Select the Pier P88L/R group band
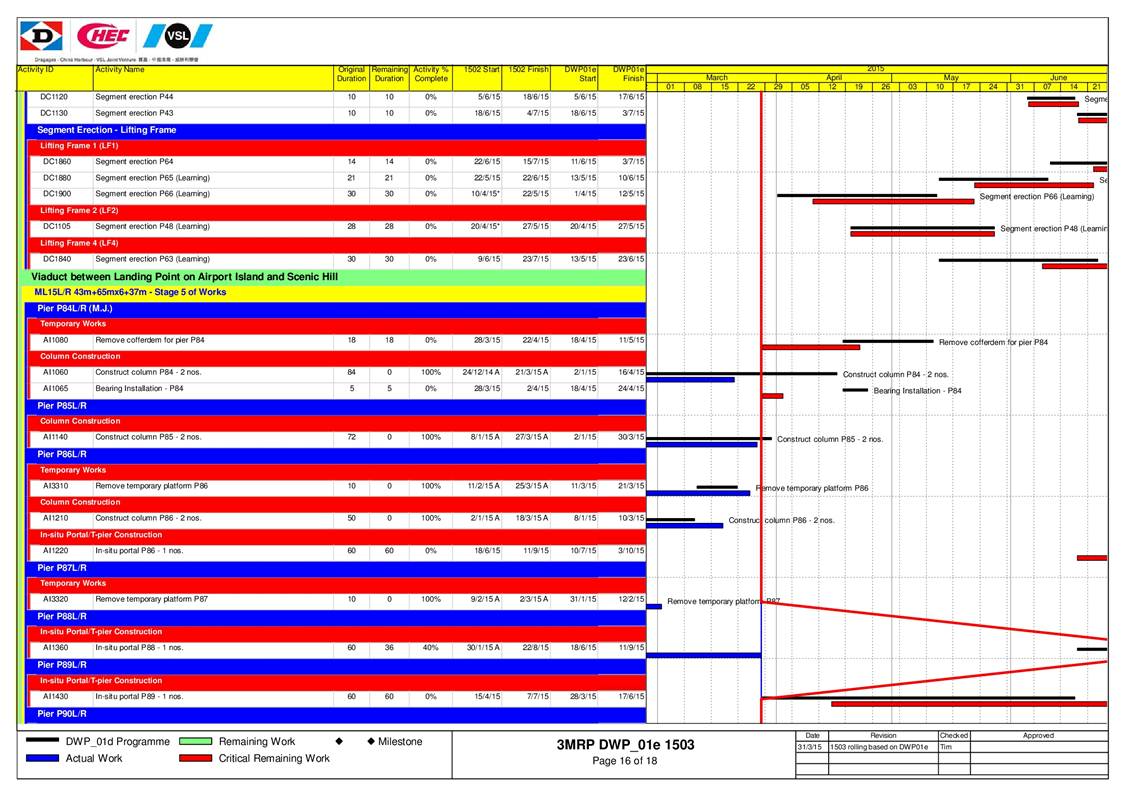Image resolution: width=1123 pixels, height=793 pixels. 336,616
